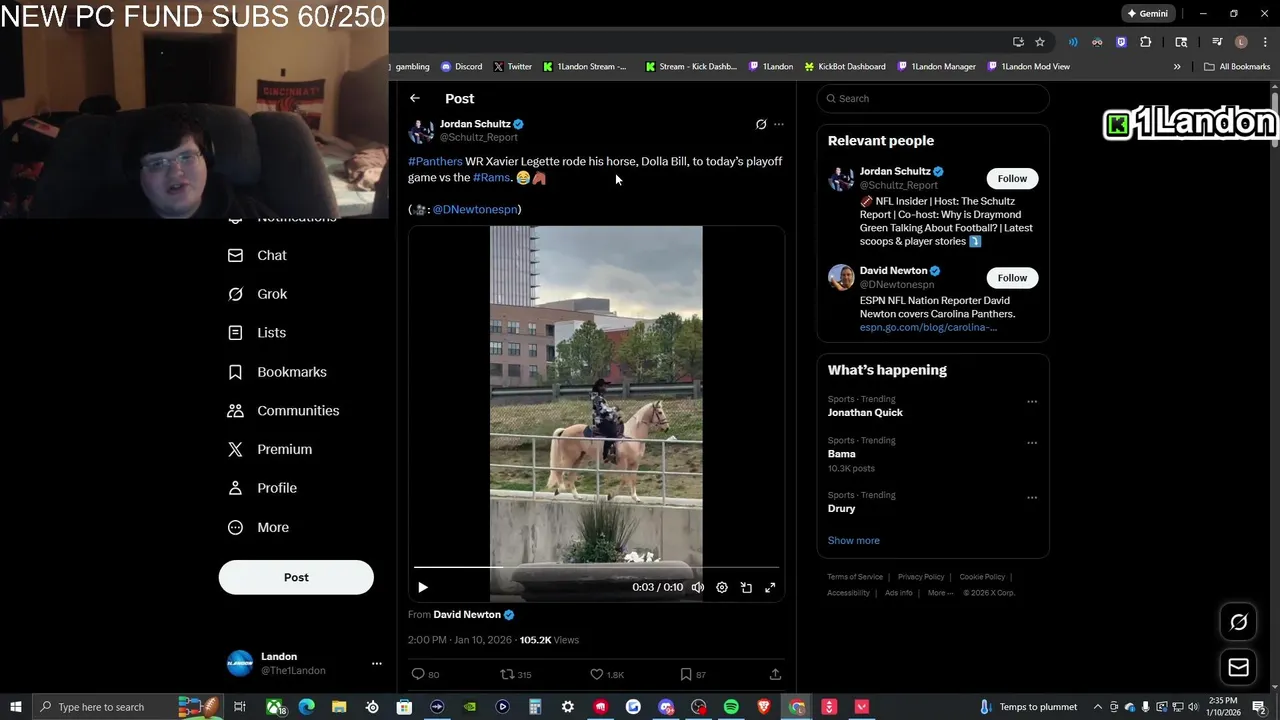Open the Privacy Policy footer link
Screen dimensions: 1280x720
coord(921,577)
